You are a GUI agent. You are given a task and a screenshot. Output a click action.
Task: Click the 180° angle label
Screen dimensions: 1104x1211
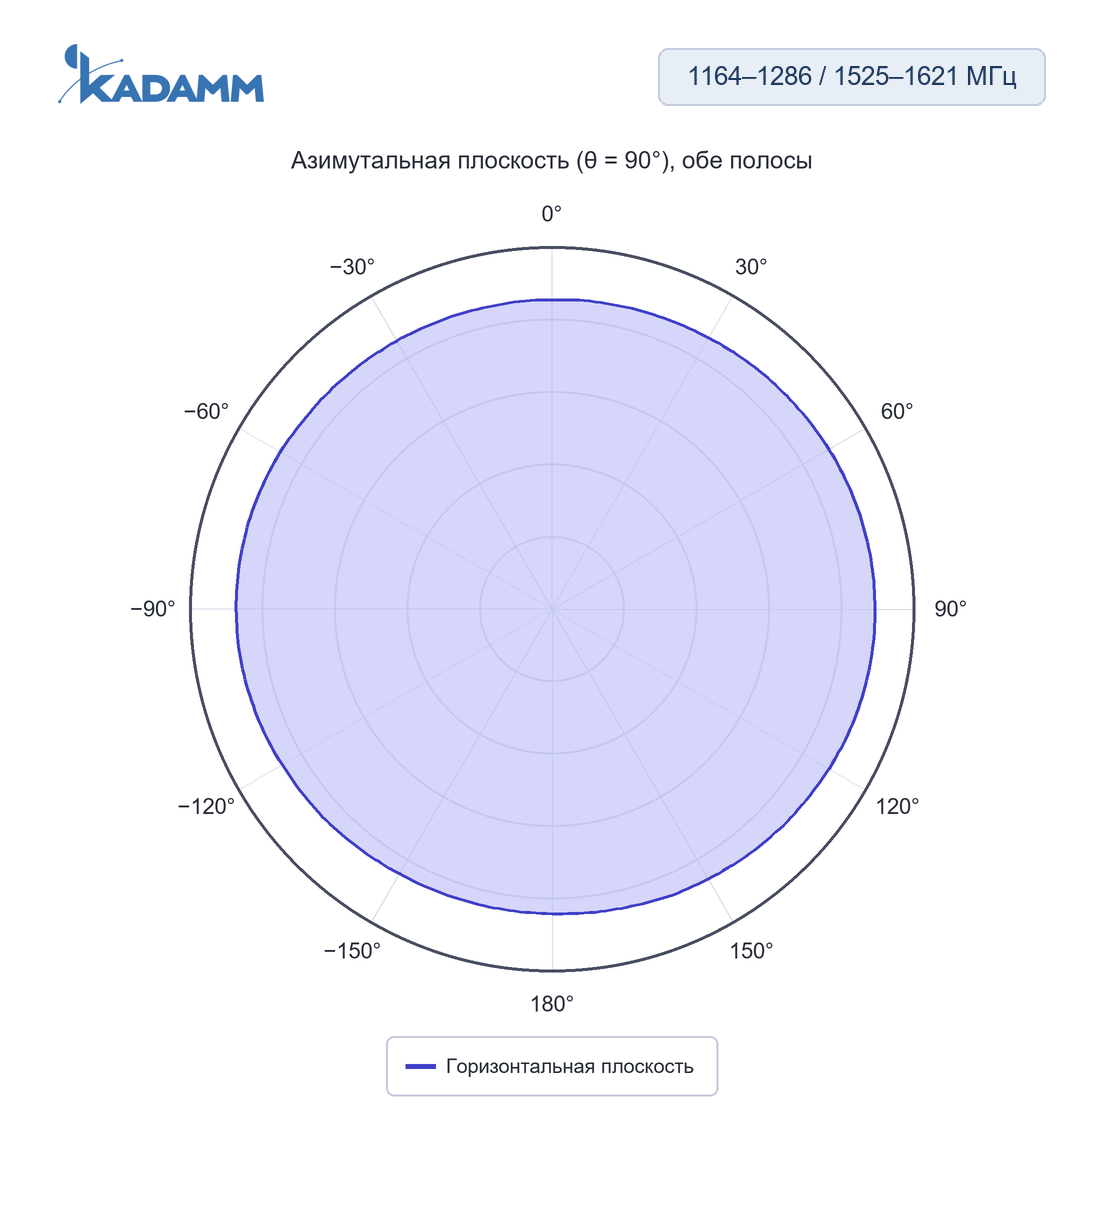(552, 1004)
